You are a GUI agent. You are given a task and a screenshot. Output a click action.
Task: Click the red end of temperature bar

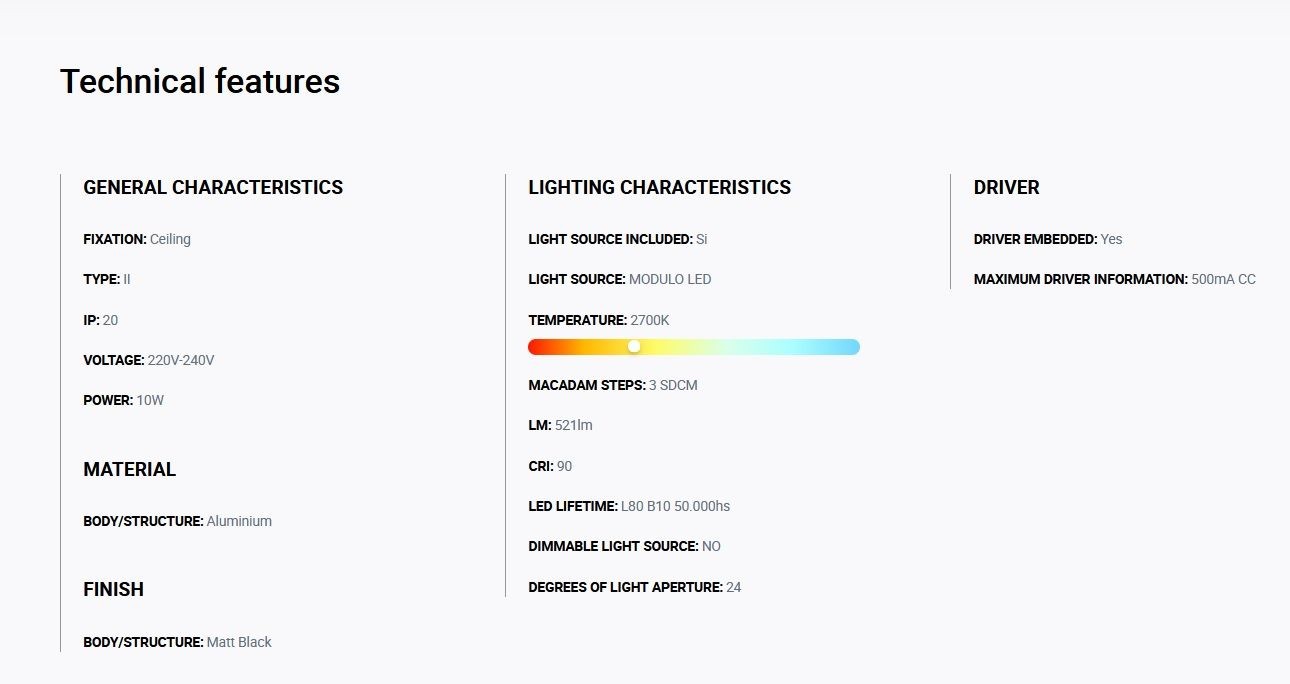coord(541,347)
